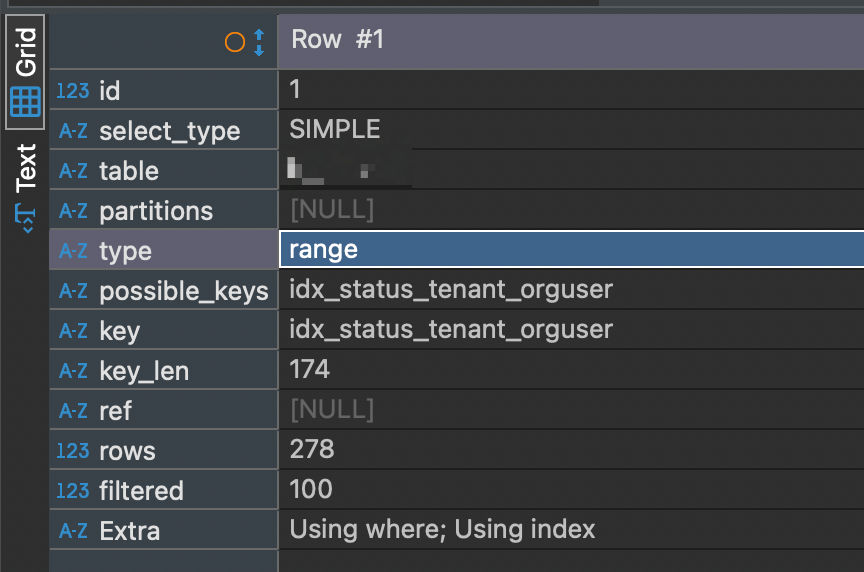864x572 pixels.
Task: Click the blue up-down sort arrows icon
Action: click(259, 42)
